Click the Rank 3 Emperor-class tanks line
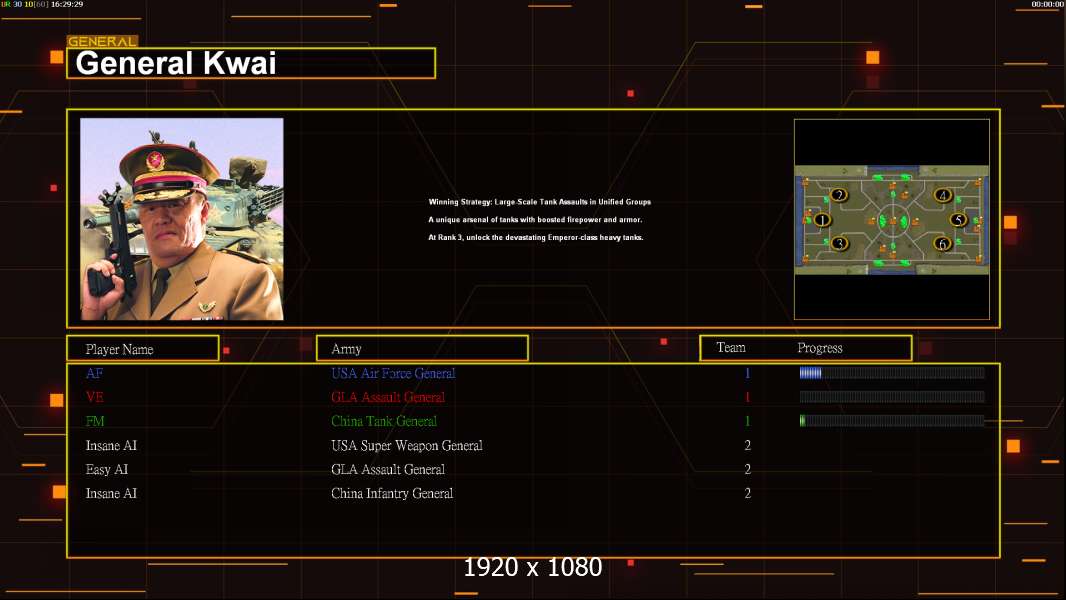Image resolution: width=1066 pixels, height=600 pixels. pos(536,237)
